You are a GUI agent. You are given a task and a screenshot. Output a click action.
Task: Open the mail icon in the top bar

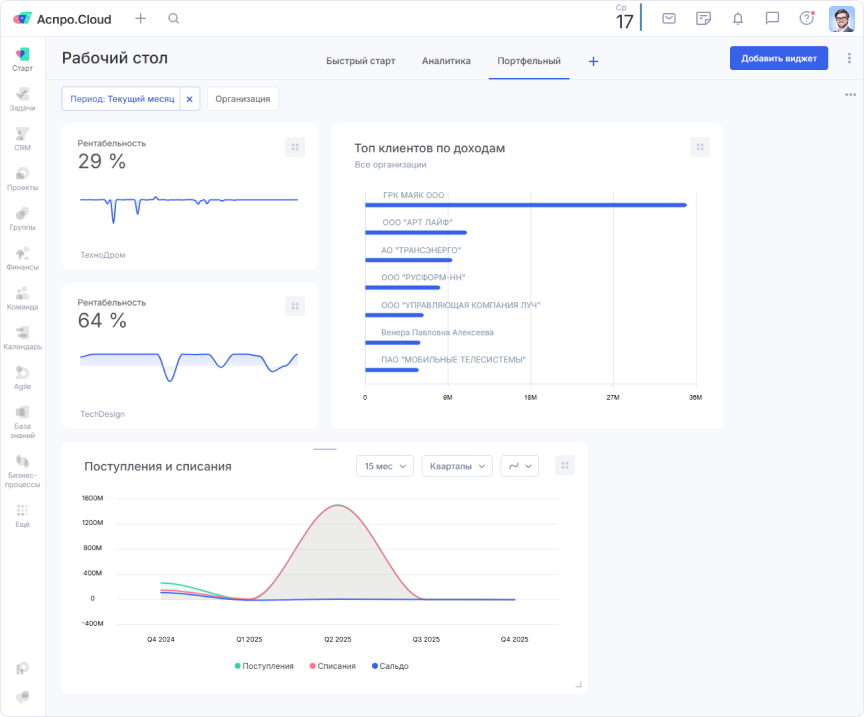click(668, 17)
